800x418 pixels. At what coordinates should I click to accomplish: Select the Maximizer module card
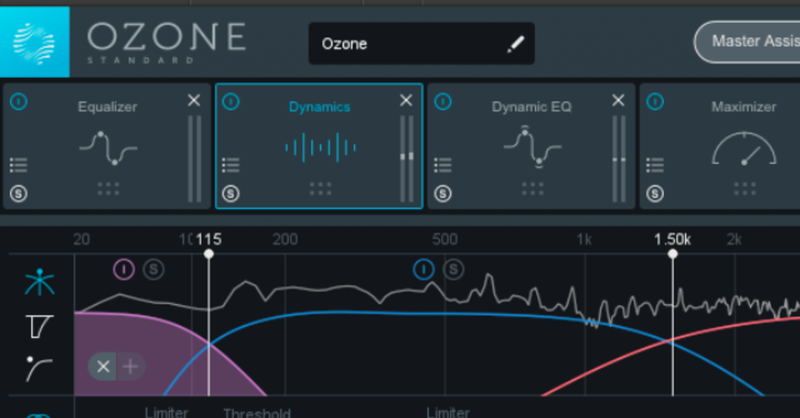tap(720, 146)
